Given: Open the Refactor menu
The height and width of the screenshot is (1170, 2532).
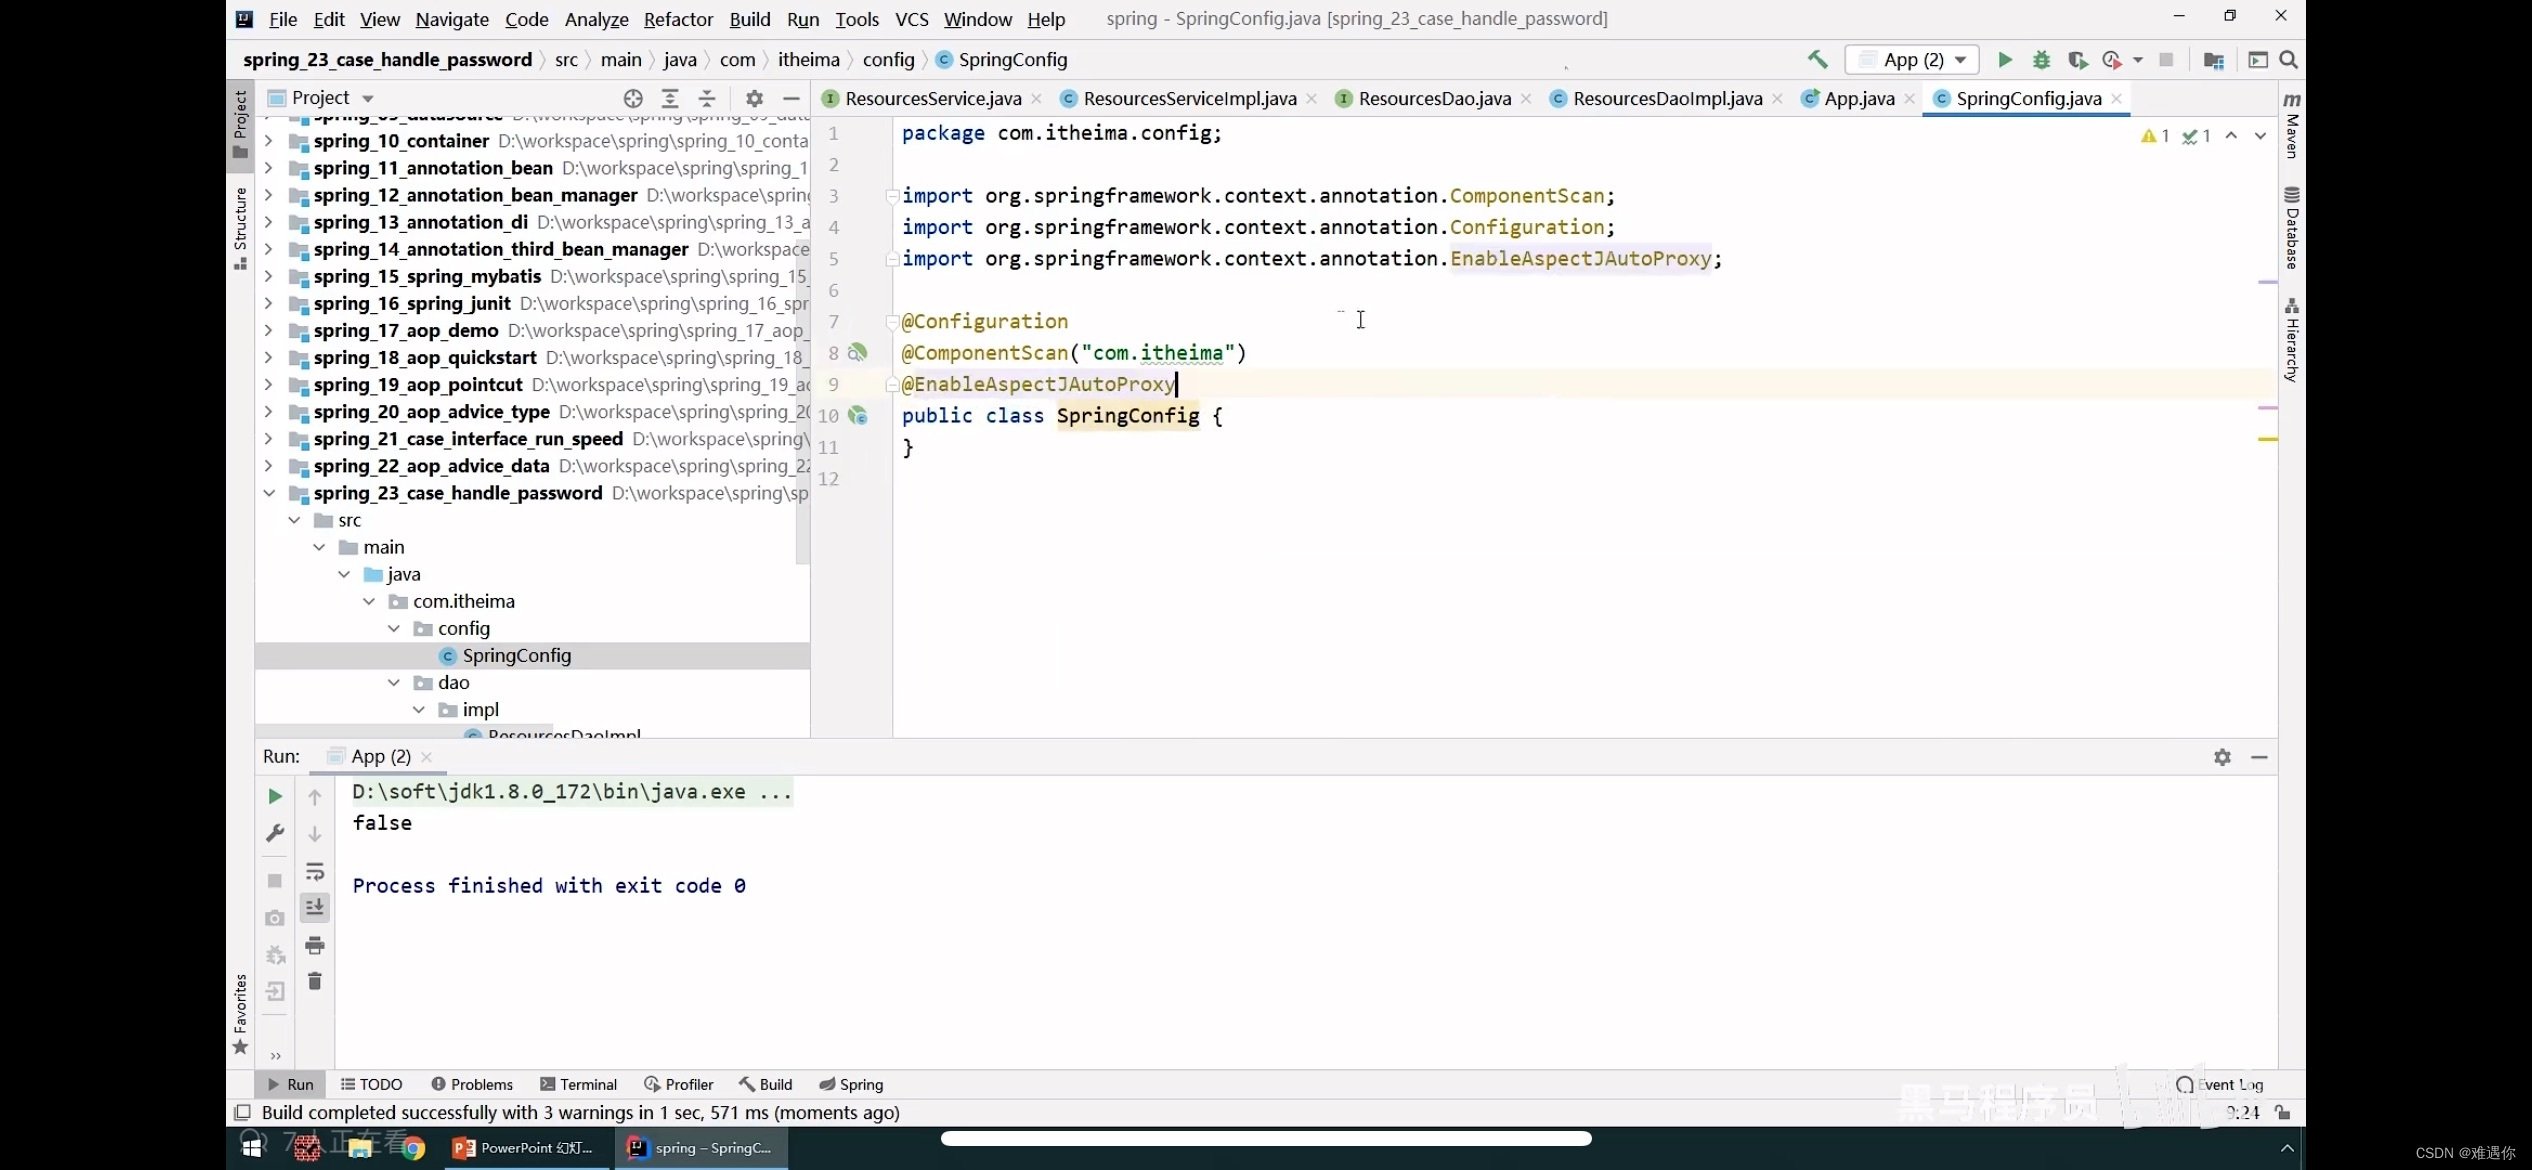Looking at the screenshot, I should [678, 19].
